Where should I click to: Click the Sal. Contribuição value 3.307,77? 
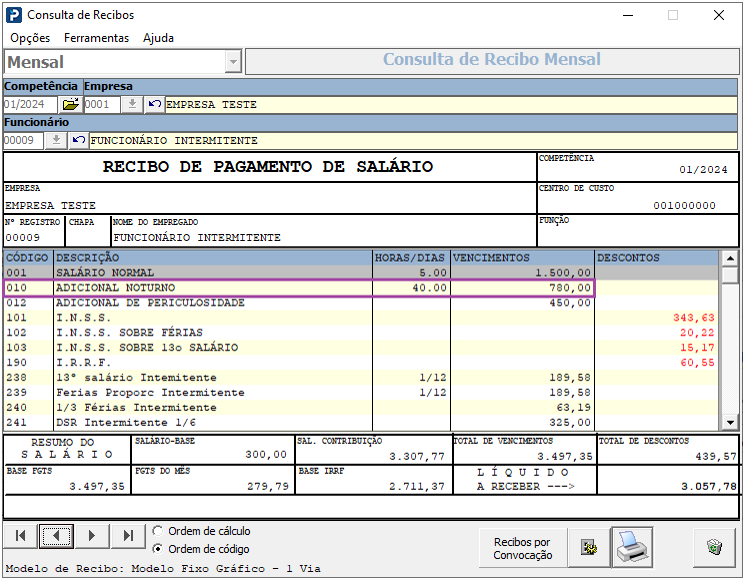pyautogui.click(x=417, y=456)
